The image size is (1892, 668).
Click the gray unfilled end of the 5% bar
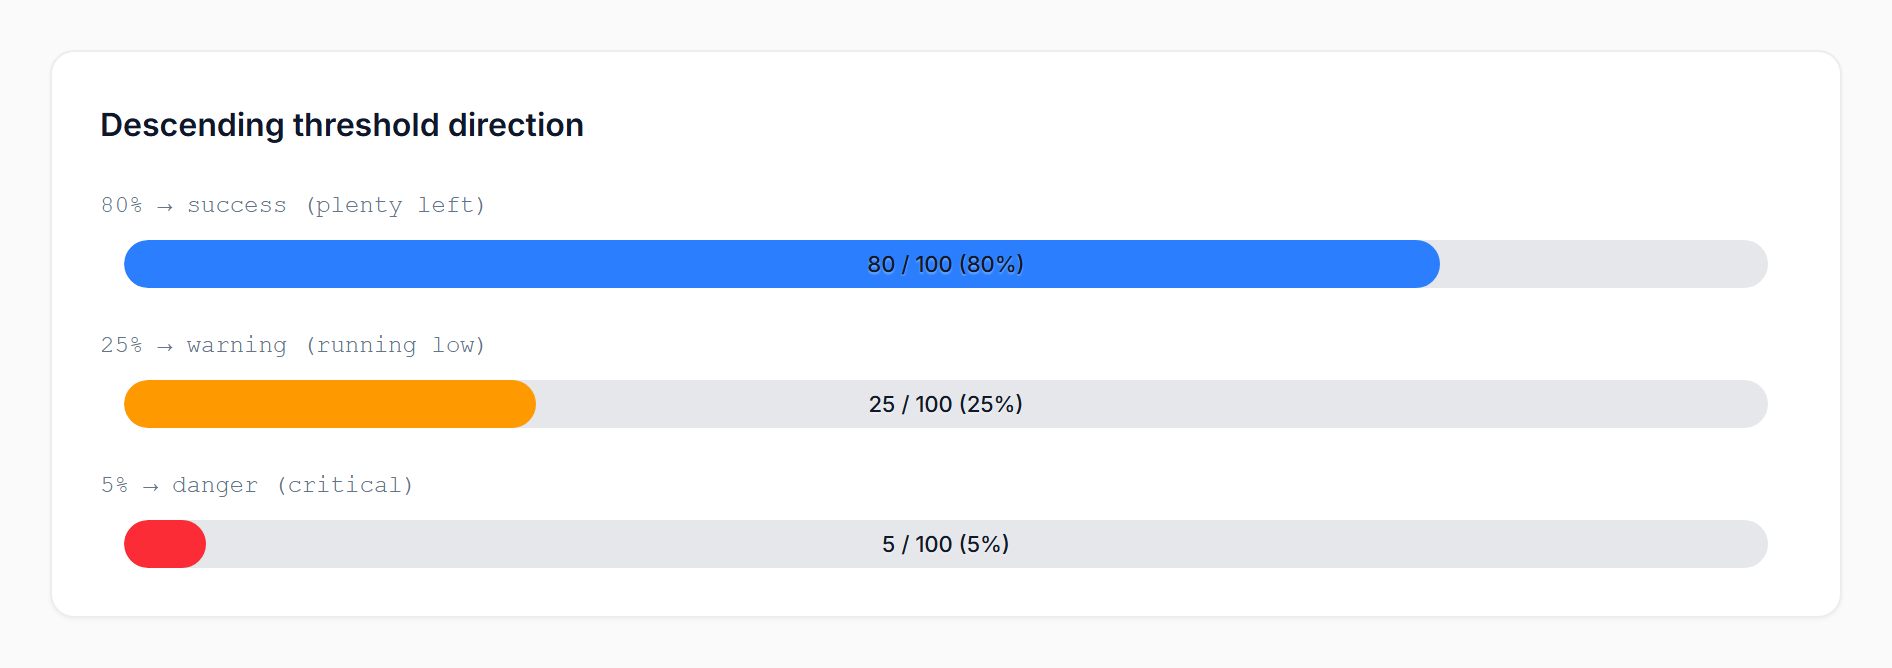pos(1400,544)
